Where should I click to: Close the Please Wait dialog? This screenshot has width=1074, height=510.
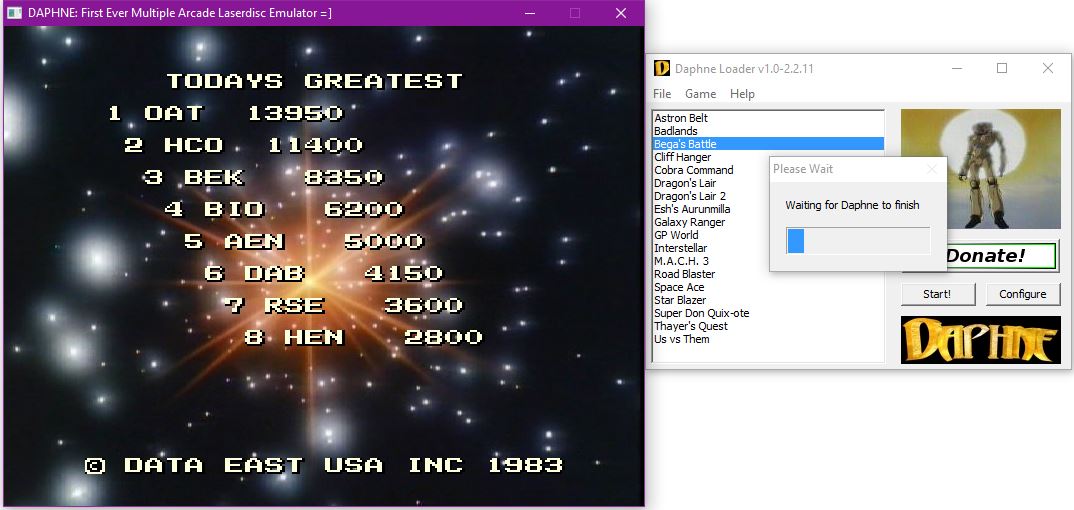(x=932, y=169)
